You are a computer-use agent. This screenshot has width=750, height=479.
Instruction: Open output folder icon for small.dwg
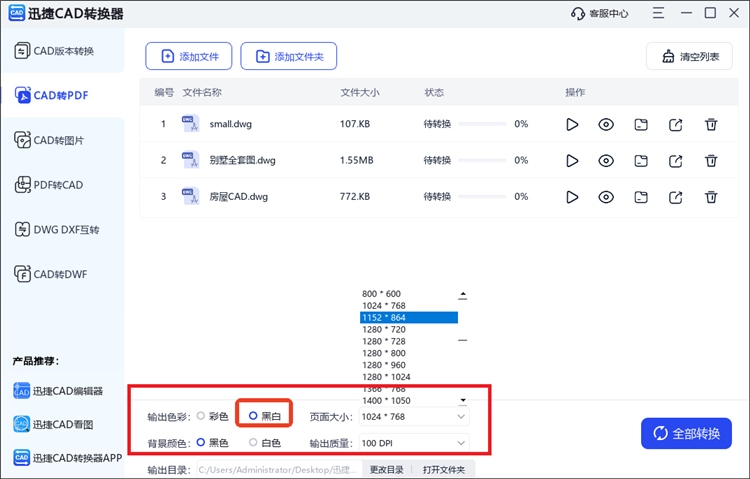641,125
